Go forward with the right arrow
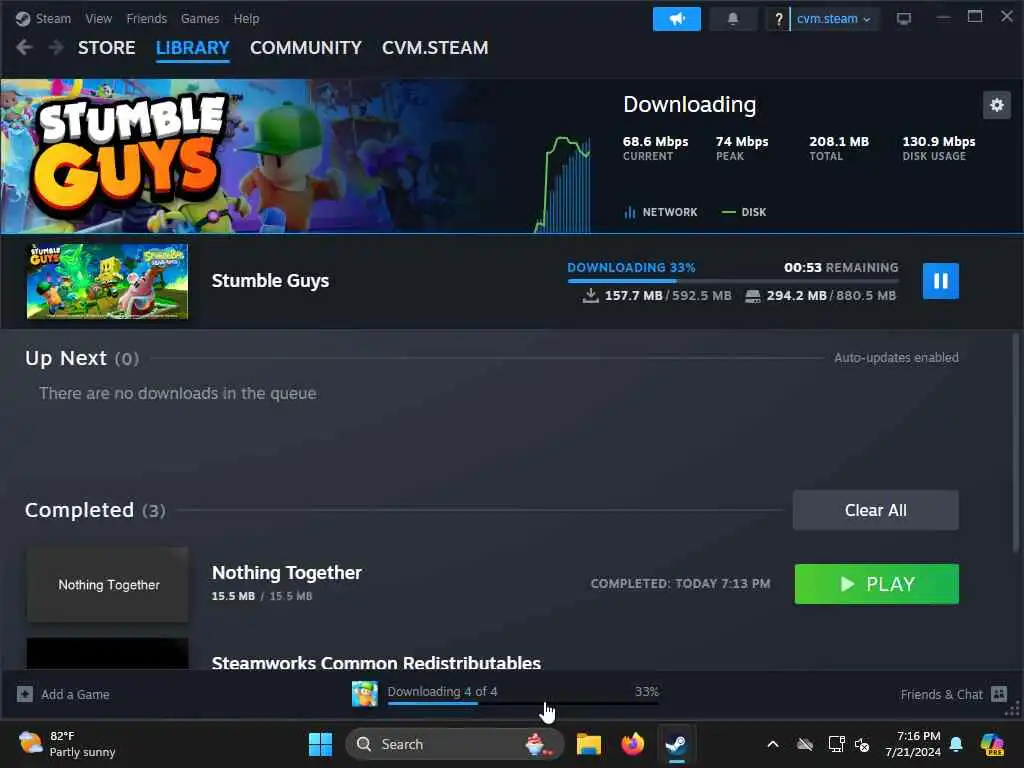Screen dimensions: 1024x768 [56, 48]
